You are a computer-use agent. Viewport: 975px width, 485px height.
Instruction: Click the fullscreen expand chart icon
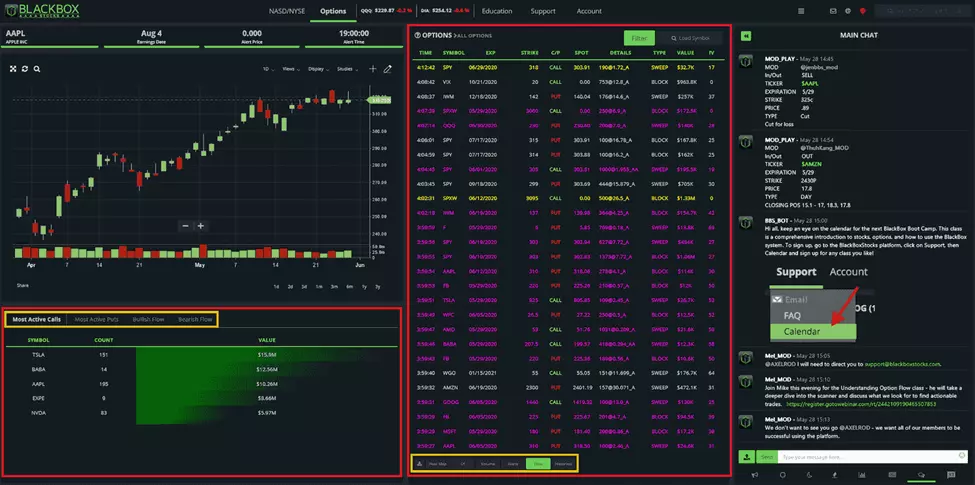coord(13,69)
